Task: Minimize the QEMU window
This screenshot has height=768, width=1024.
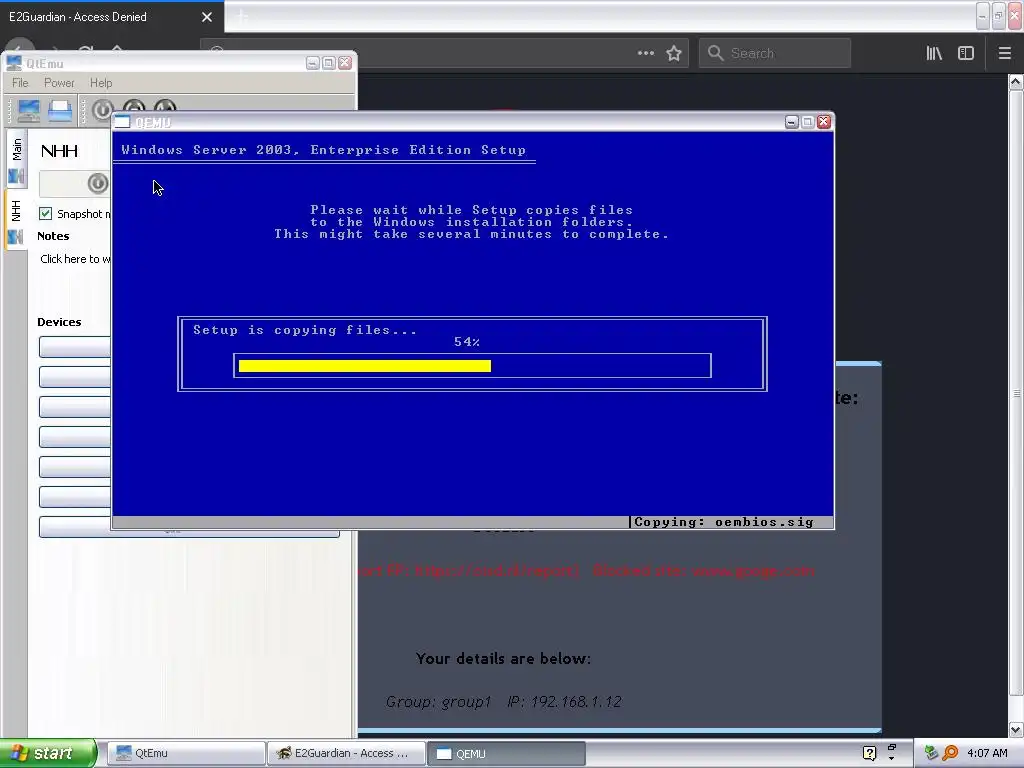Action: click(x=792, y=122)
